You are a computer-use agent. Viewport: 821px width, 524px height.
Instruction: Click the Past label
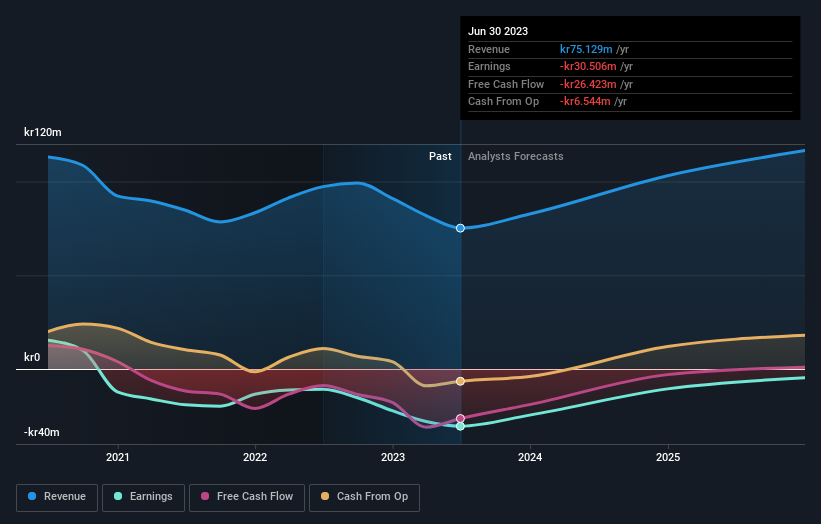(440, 156)
